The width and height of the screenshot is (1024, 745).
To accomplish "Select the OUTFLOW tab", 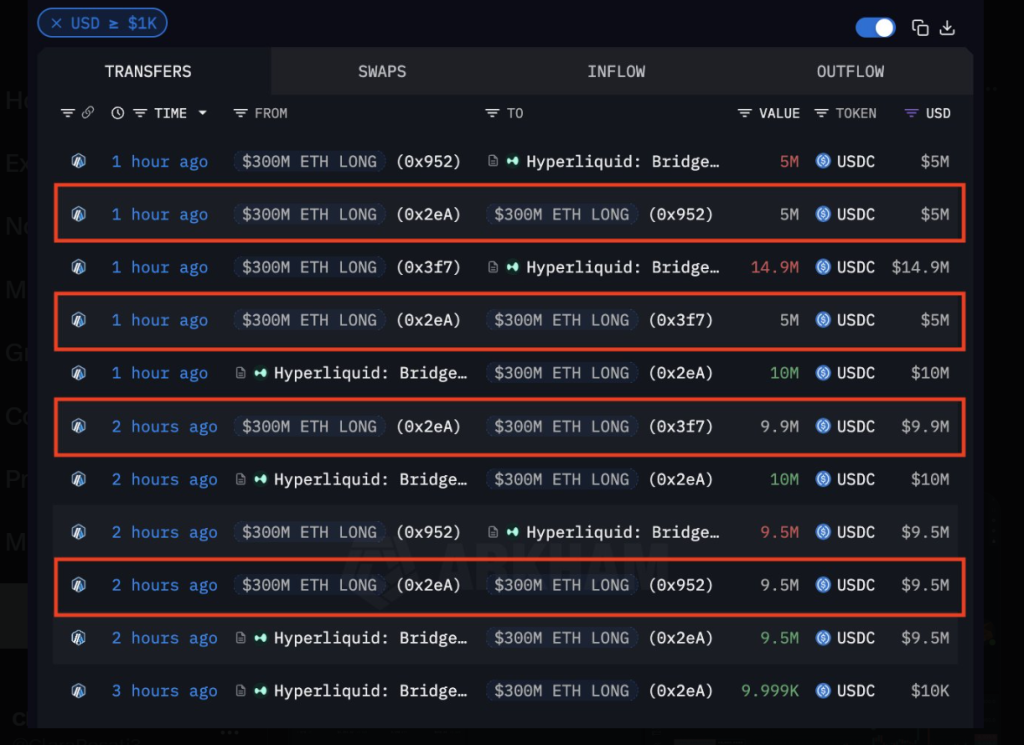I will pos(850,71).
